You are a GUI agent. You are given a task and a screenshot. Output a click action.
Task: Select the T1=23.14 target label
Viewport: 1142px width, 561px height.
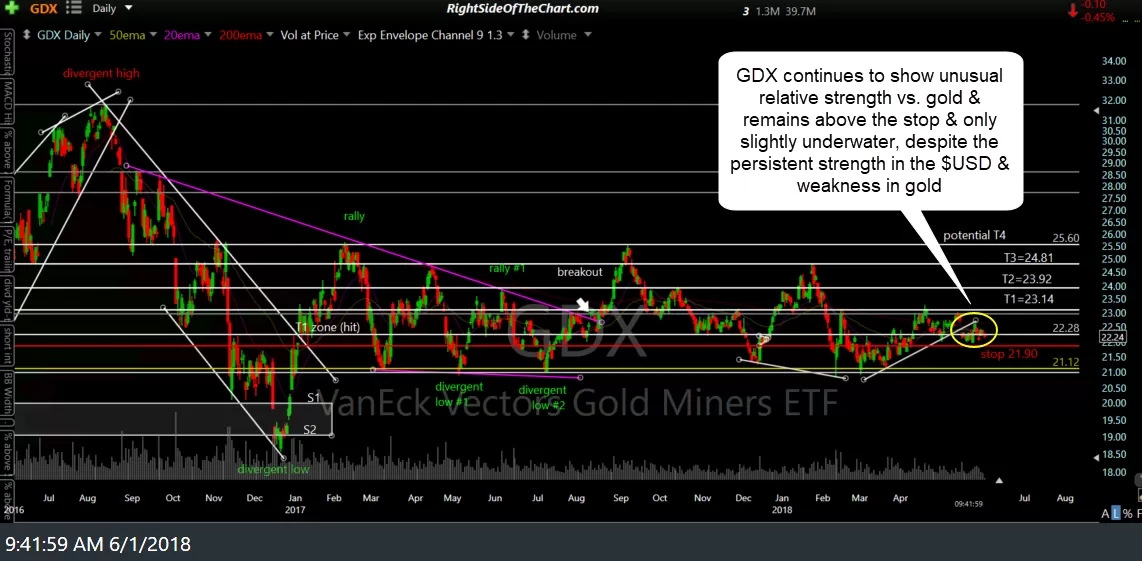click(x=1028, y=299)
